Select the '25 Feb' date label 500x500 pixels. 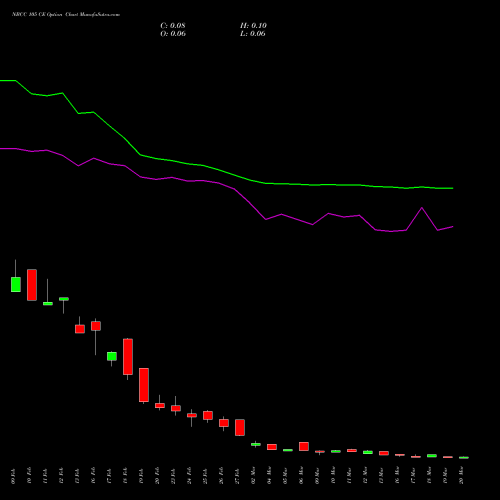[205, 476]
